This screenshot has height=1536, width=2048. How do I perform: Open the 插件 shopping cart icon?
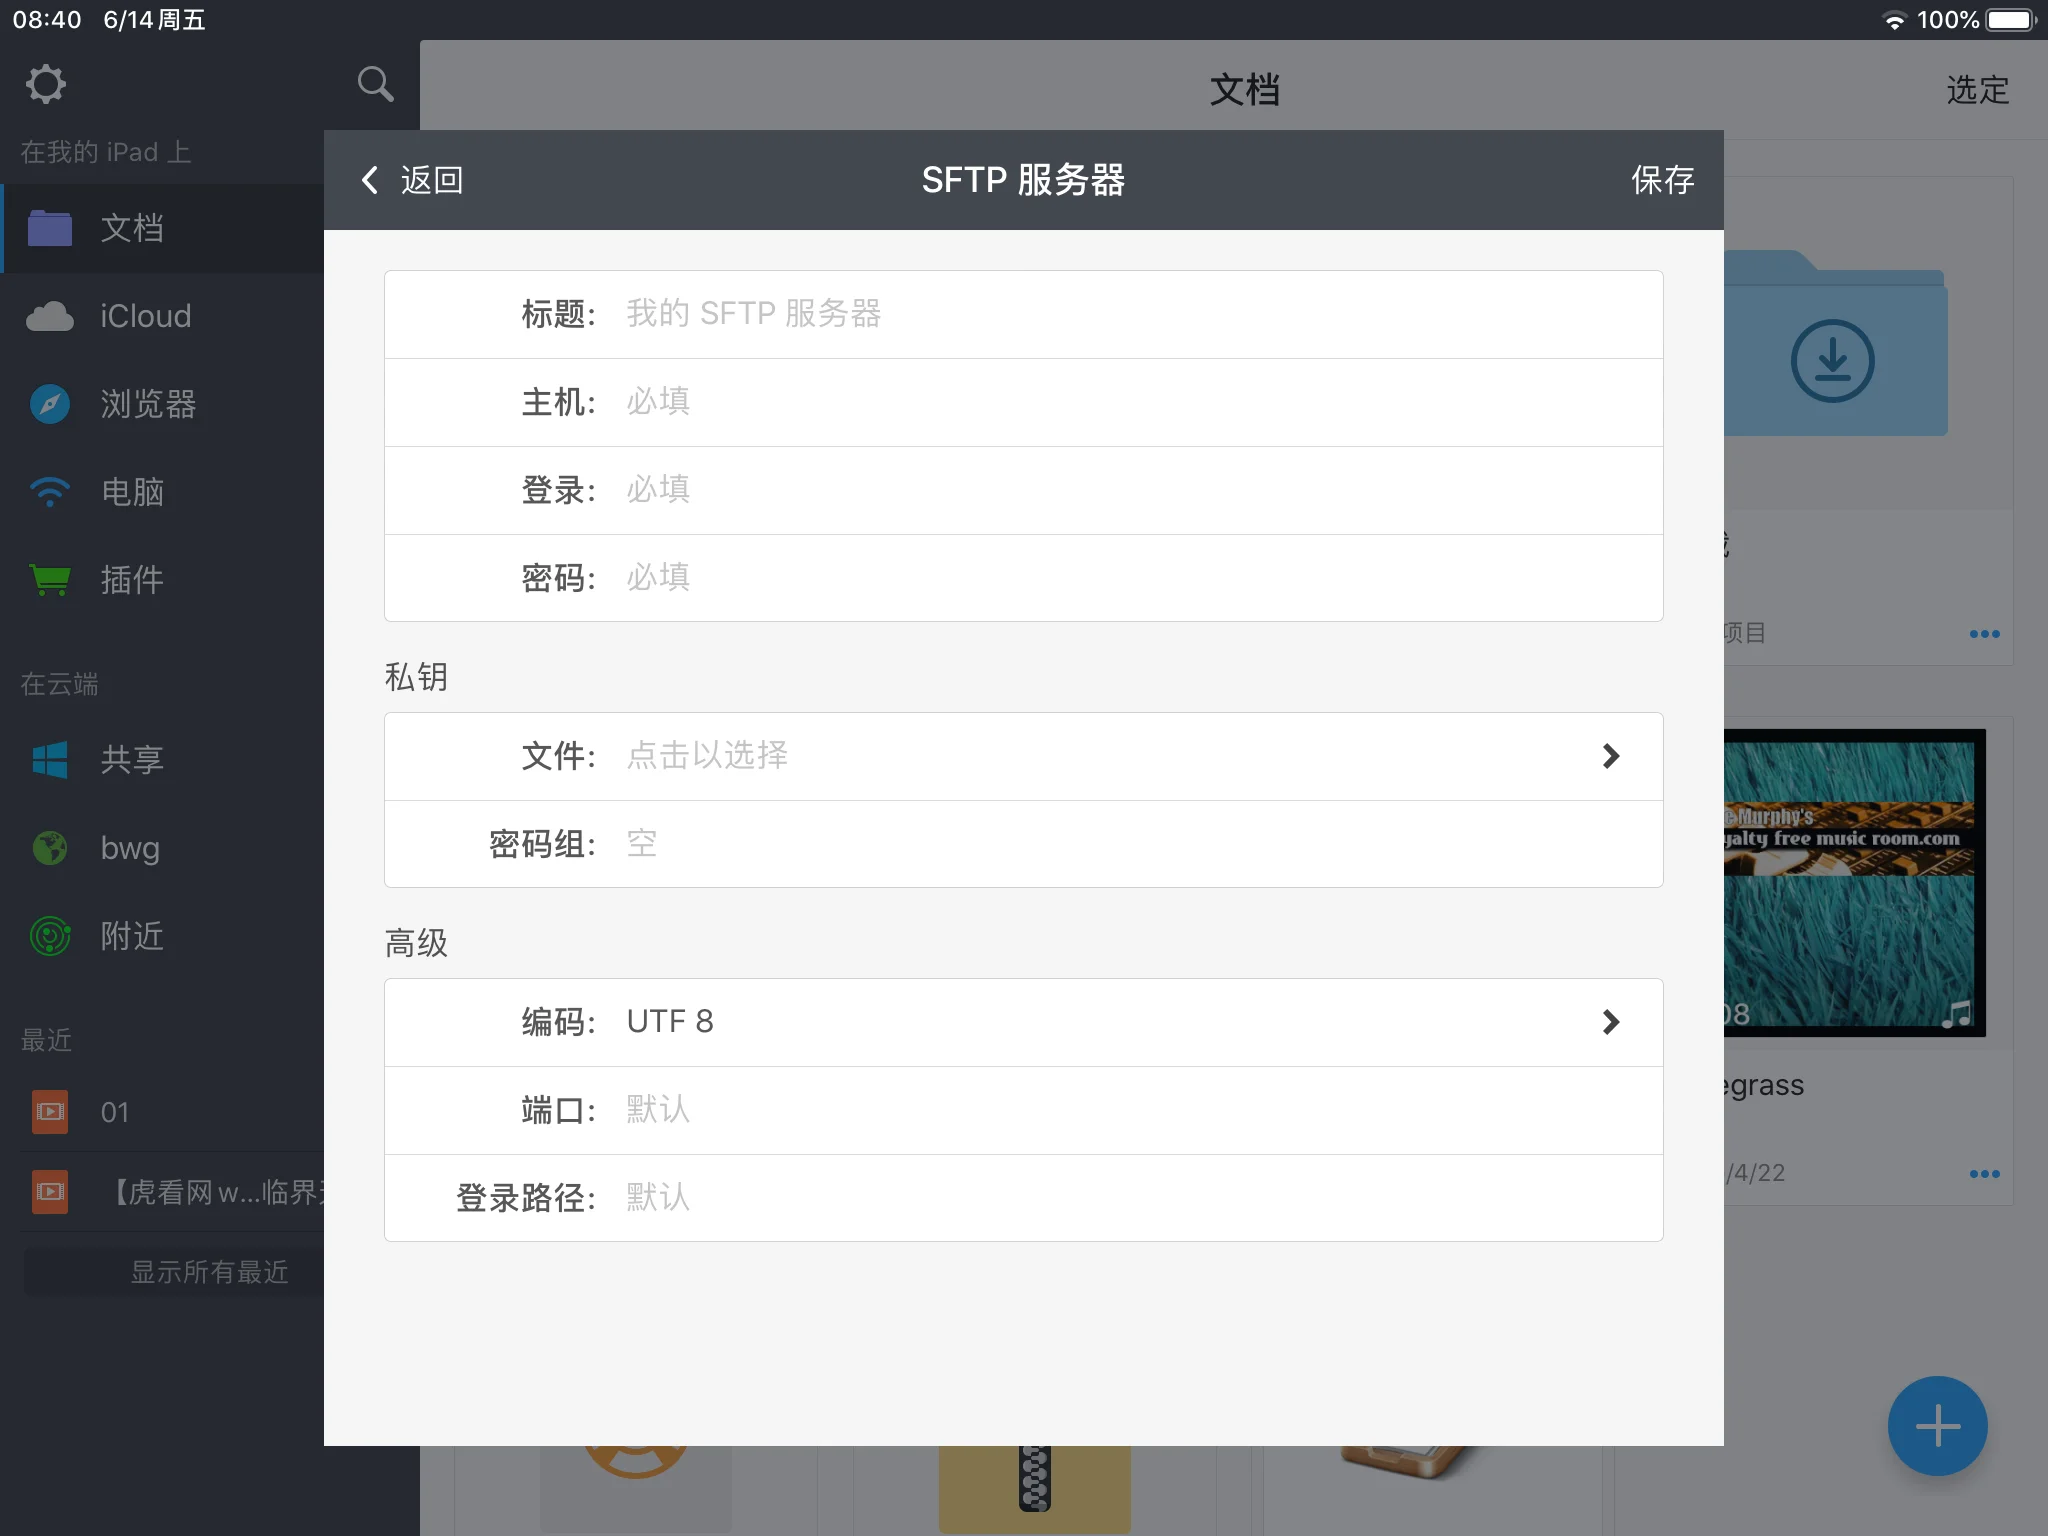(50, 580)
